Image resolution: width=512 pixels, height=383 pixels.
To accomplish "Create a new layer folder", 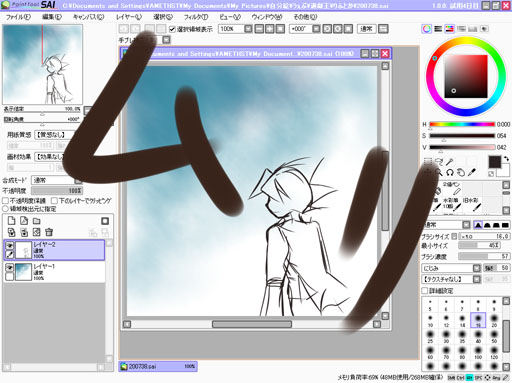I will pyautogui.click(x=37, y=221).
